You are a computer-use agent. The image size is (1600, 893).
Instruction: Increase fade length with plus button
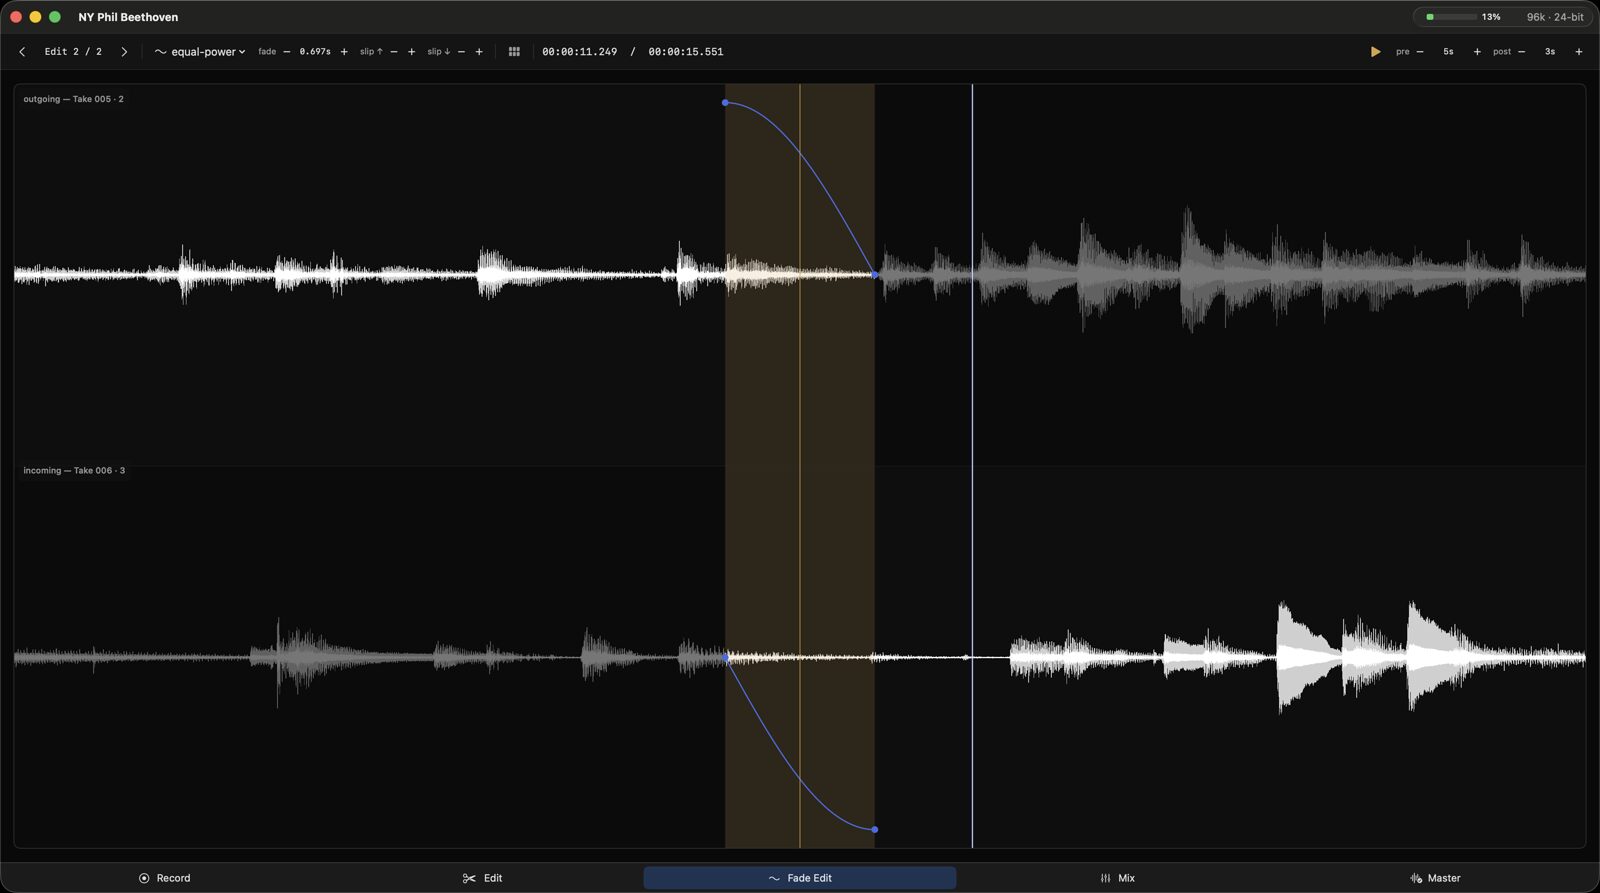coord(344,52)
